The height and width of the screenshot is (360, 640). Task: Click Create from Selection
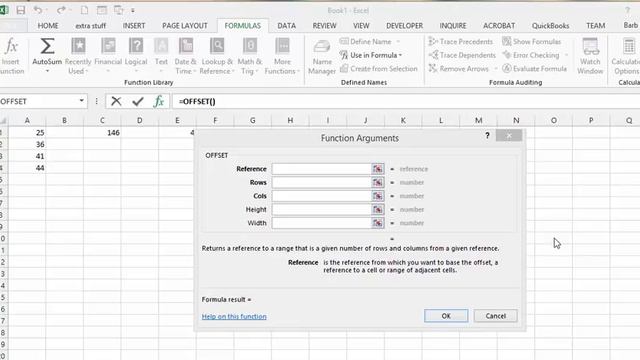coord(379,69)
